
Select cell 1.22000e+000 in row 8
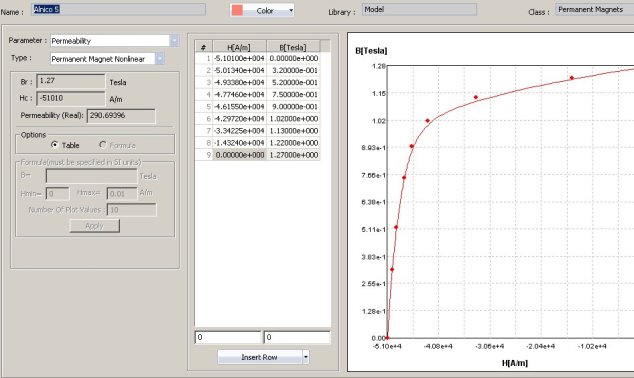293,143
